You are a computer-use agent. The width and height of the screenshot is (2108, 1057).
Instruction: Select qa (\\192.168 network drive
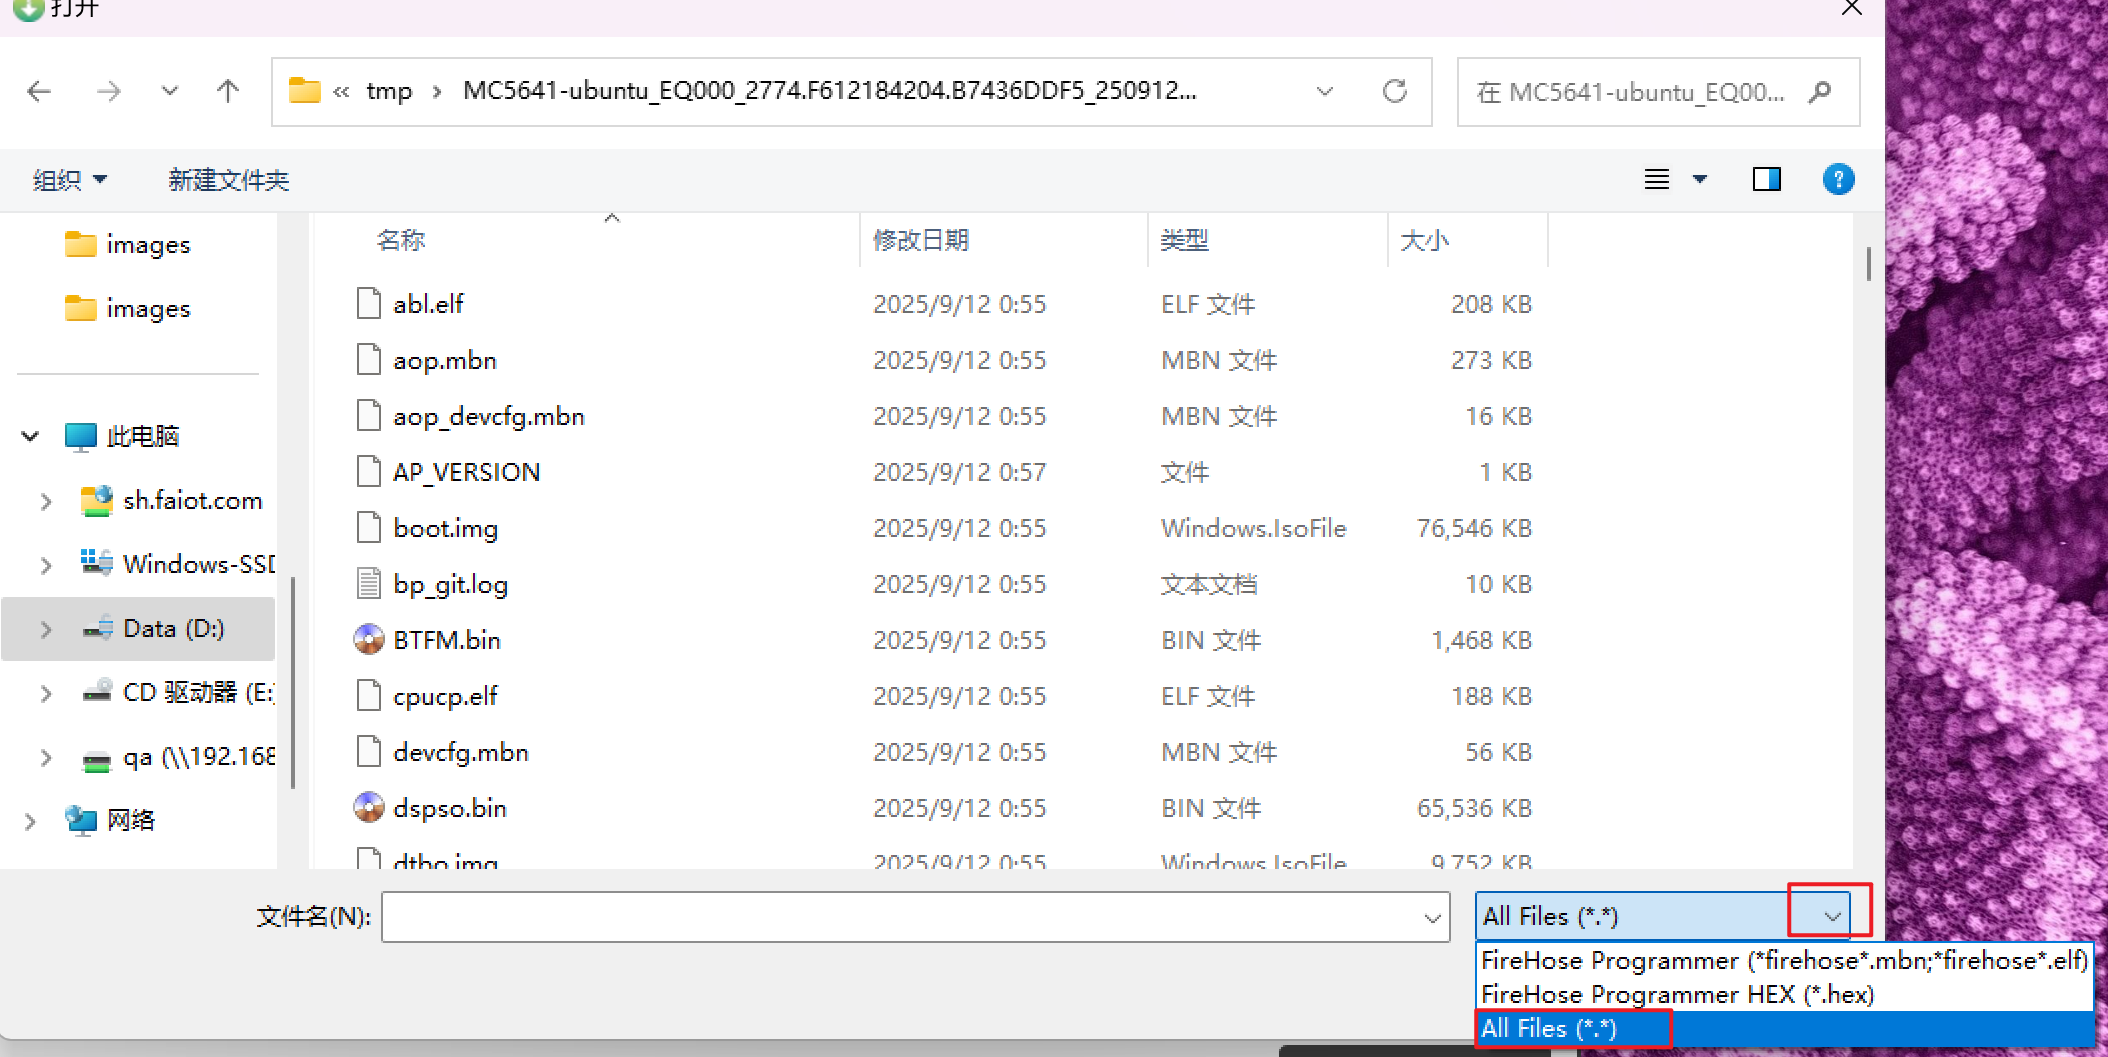pos(177,757)
